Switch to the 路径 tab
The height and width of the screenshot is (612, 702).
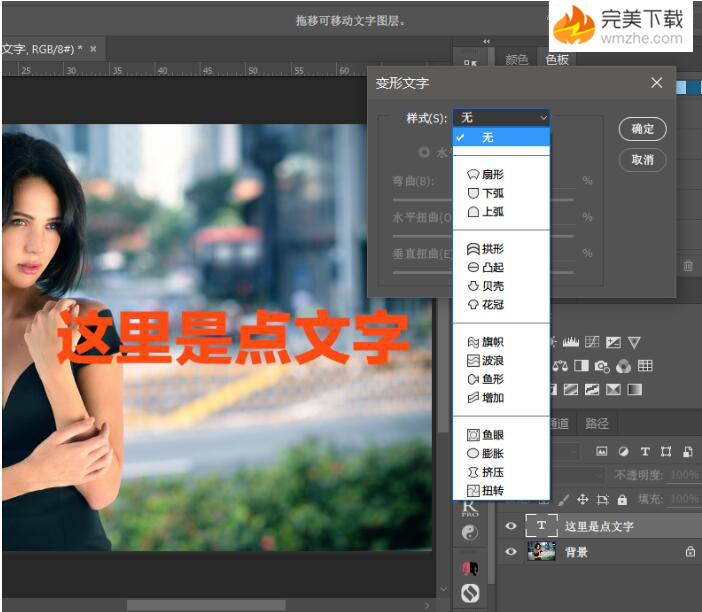click(x=596, y=423)
